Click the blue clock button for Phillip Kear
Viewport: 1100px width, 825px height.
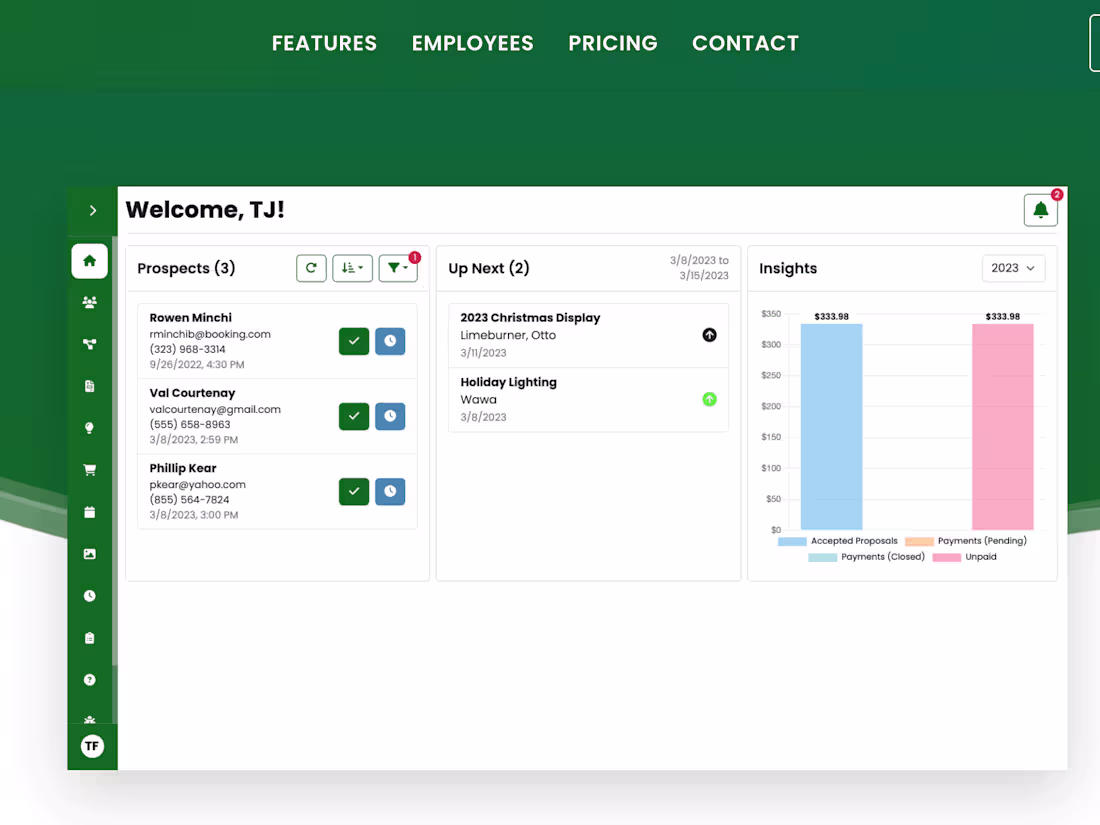390,491
